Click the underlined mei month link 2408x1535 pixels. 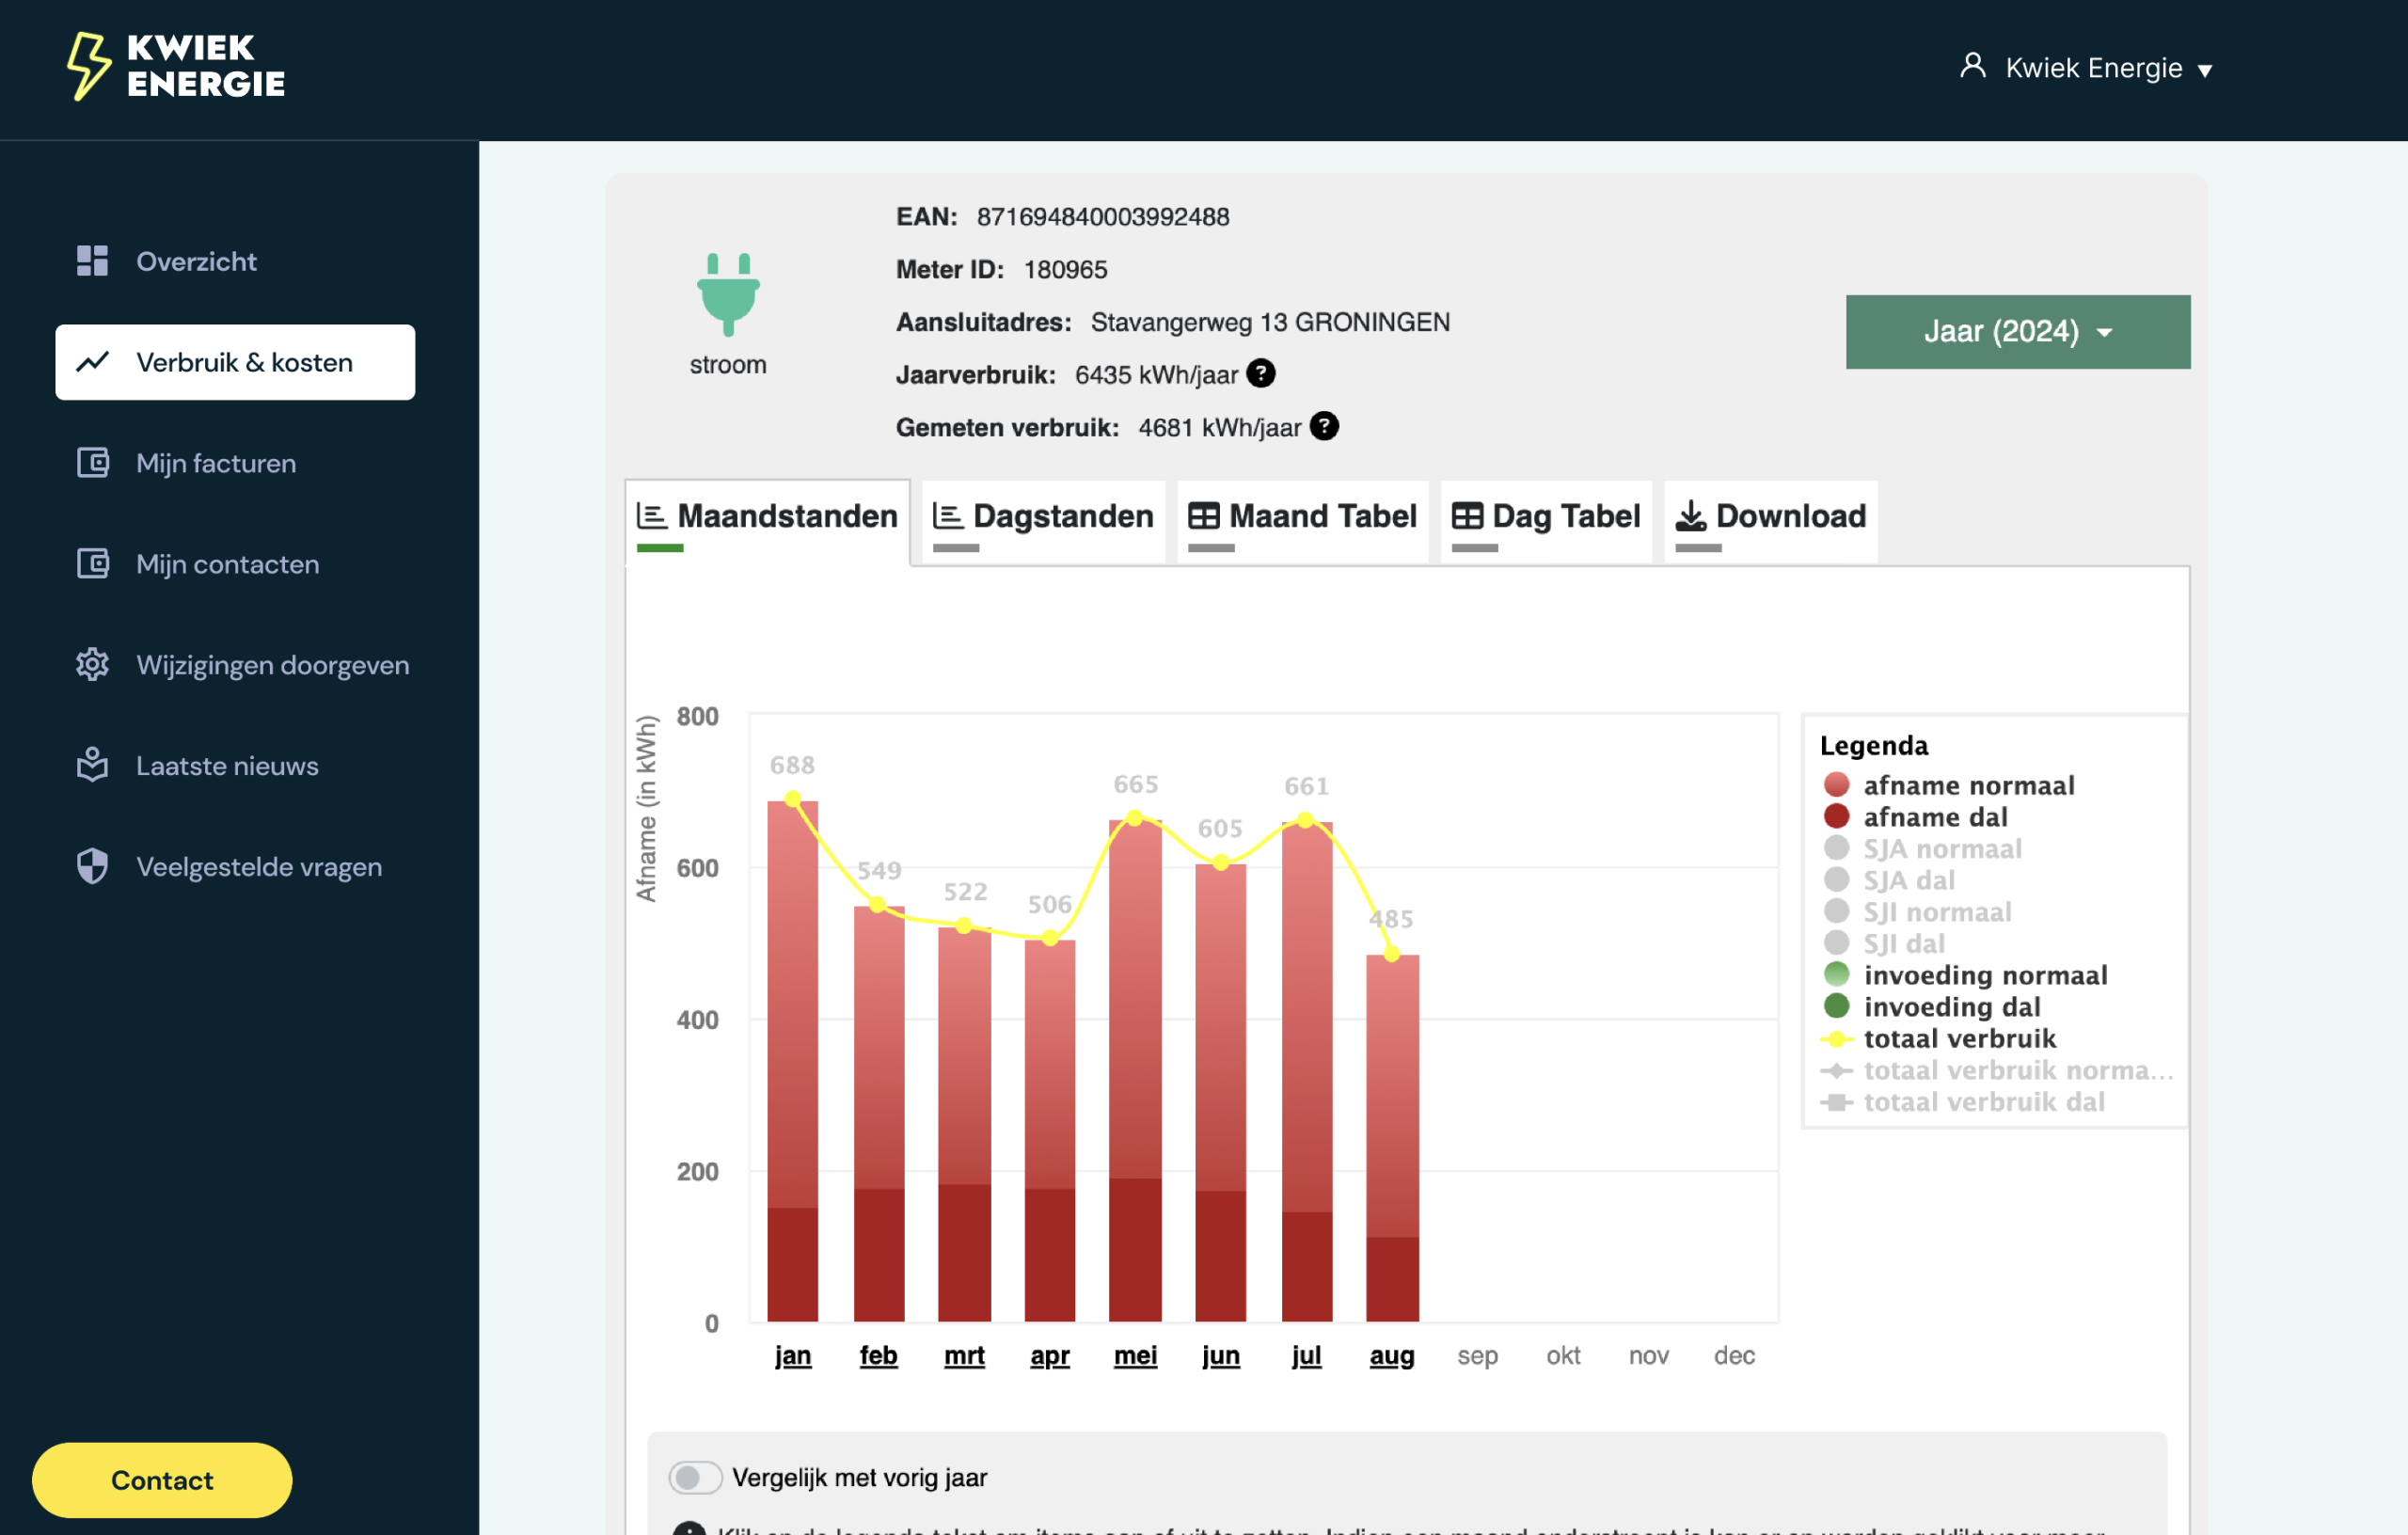point(1135,1355)
